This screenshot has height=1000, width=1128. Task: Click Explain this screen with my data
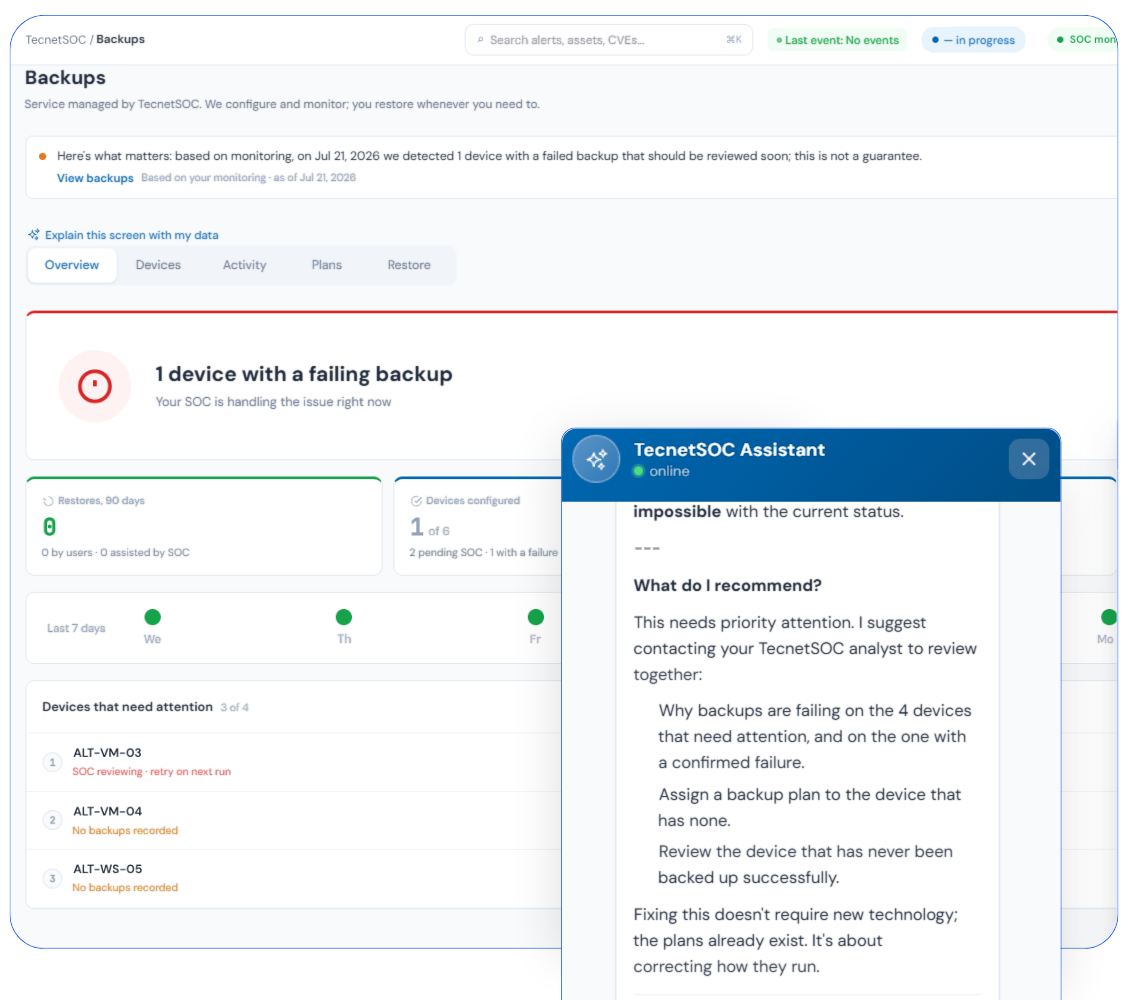[132, 235]
